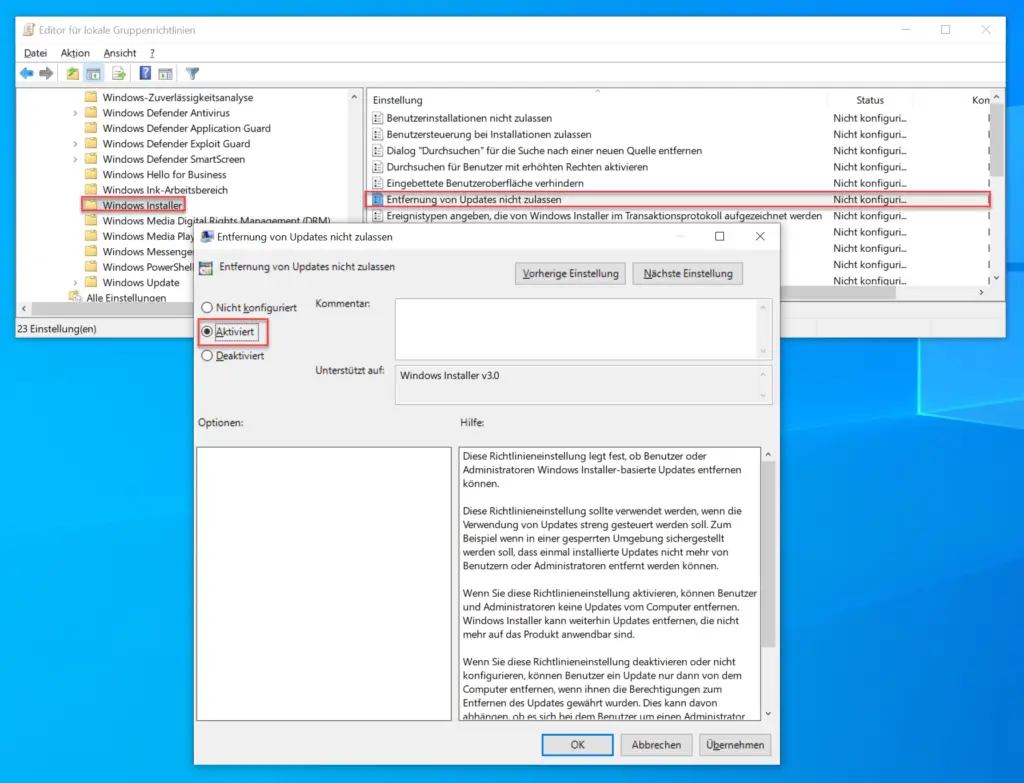Select Eingebettete Benutzeroberfläche verhindern setting

pos(485,184)
